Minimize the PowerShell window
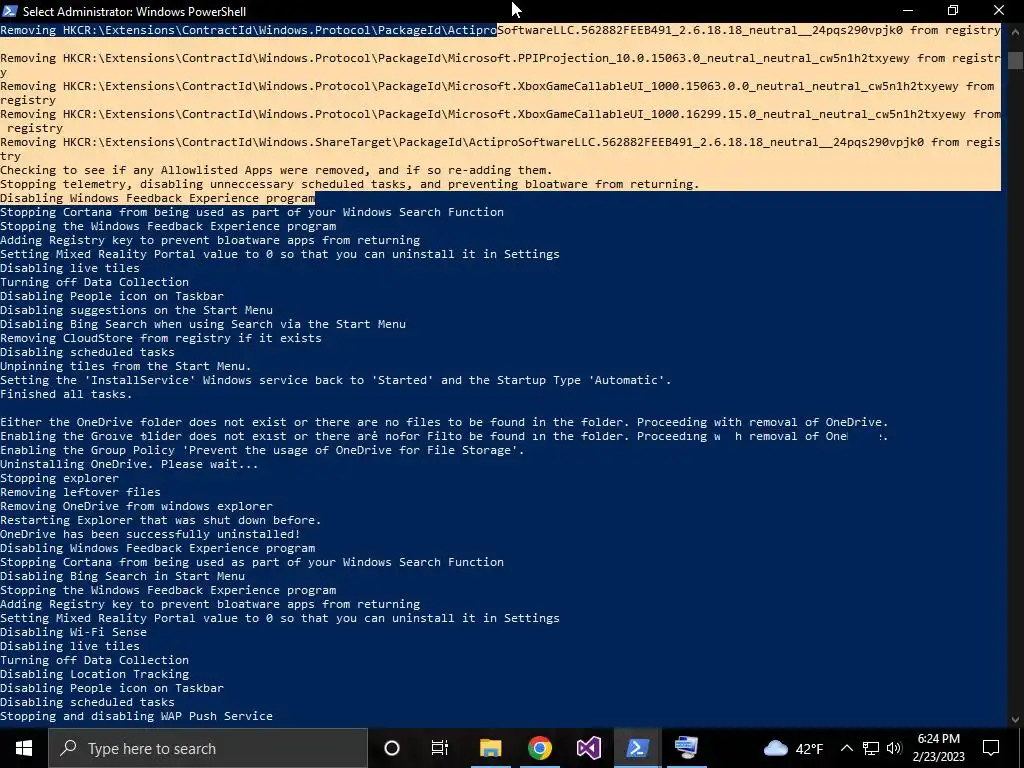This screenshot has height=768, width=1024. pos(908,11)
